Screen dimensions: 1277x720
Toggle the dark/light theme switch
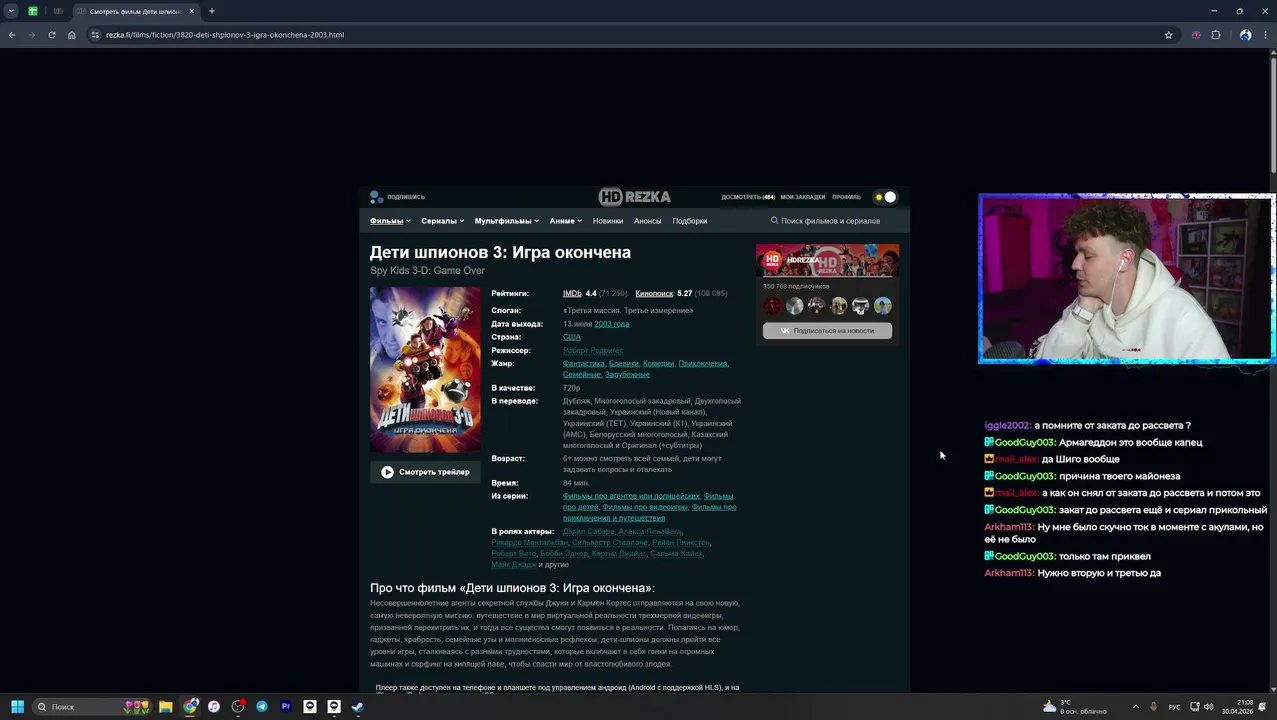tap(885, 197)
